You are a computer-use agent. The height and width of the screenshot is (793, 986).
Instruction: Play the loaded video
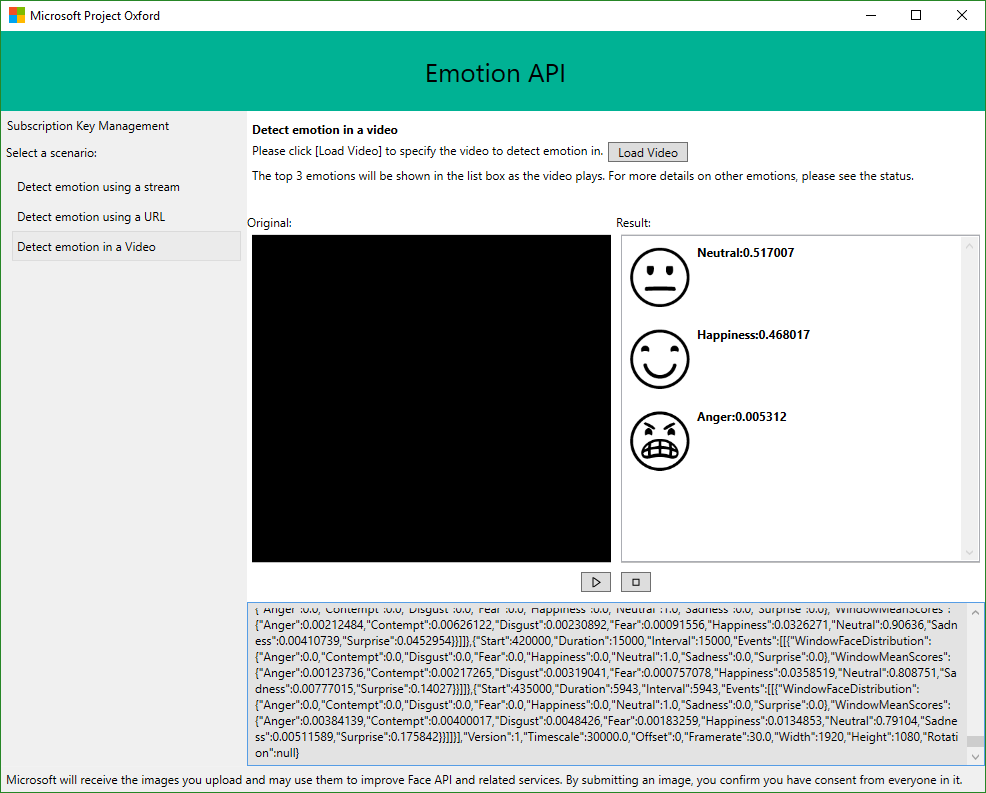595,582
